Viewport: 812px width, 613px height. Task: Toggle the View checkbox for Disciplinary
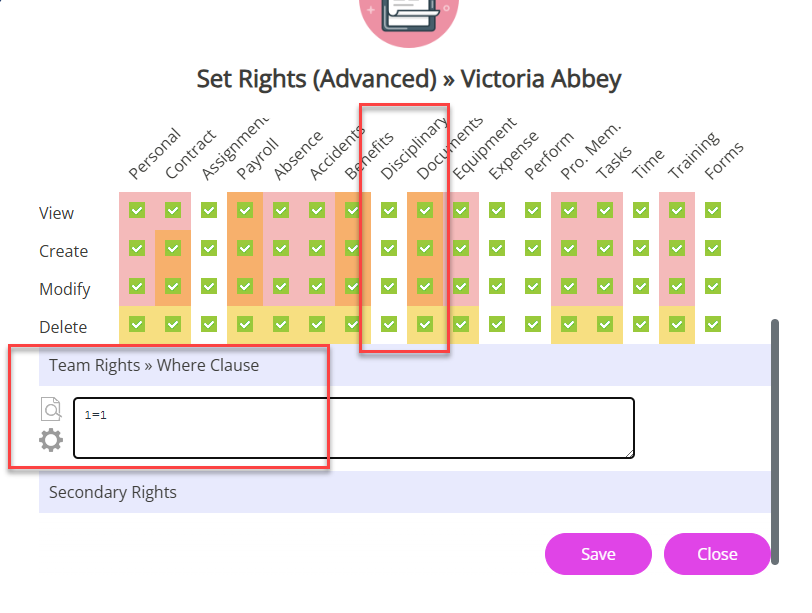coord(389,210)
